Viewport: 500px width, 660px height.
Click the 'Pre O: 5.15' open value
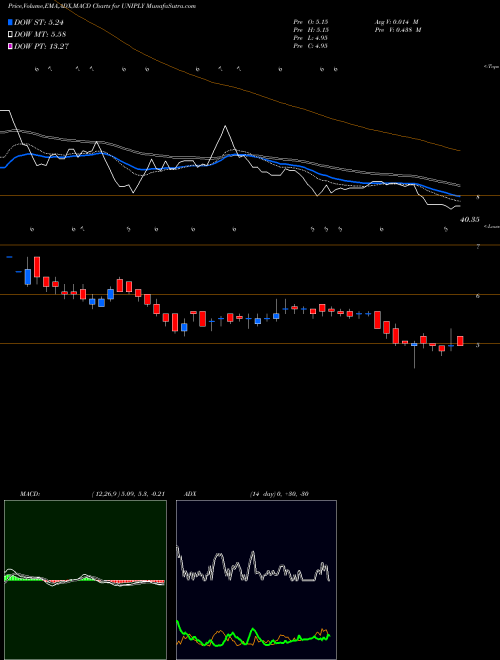coord(311,22)
